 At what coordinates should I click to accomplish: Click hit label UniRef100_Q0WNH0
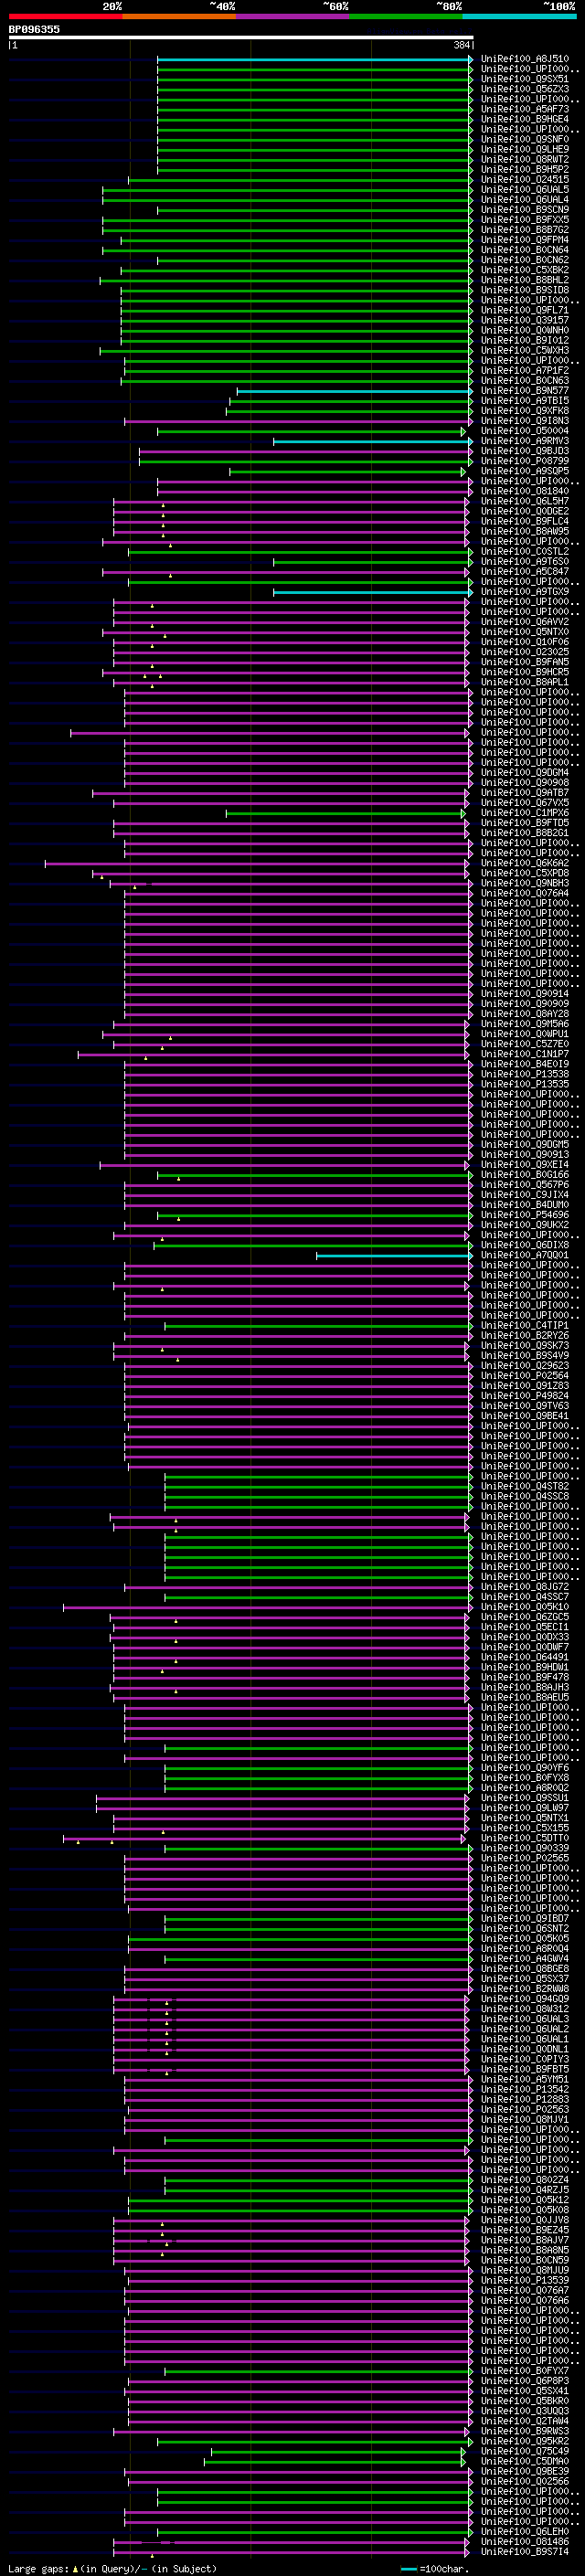tap(524, 330)
